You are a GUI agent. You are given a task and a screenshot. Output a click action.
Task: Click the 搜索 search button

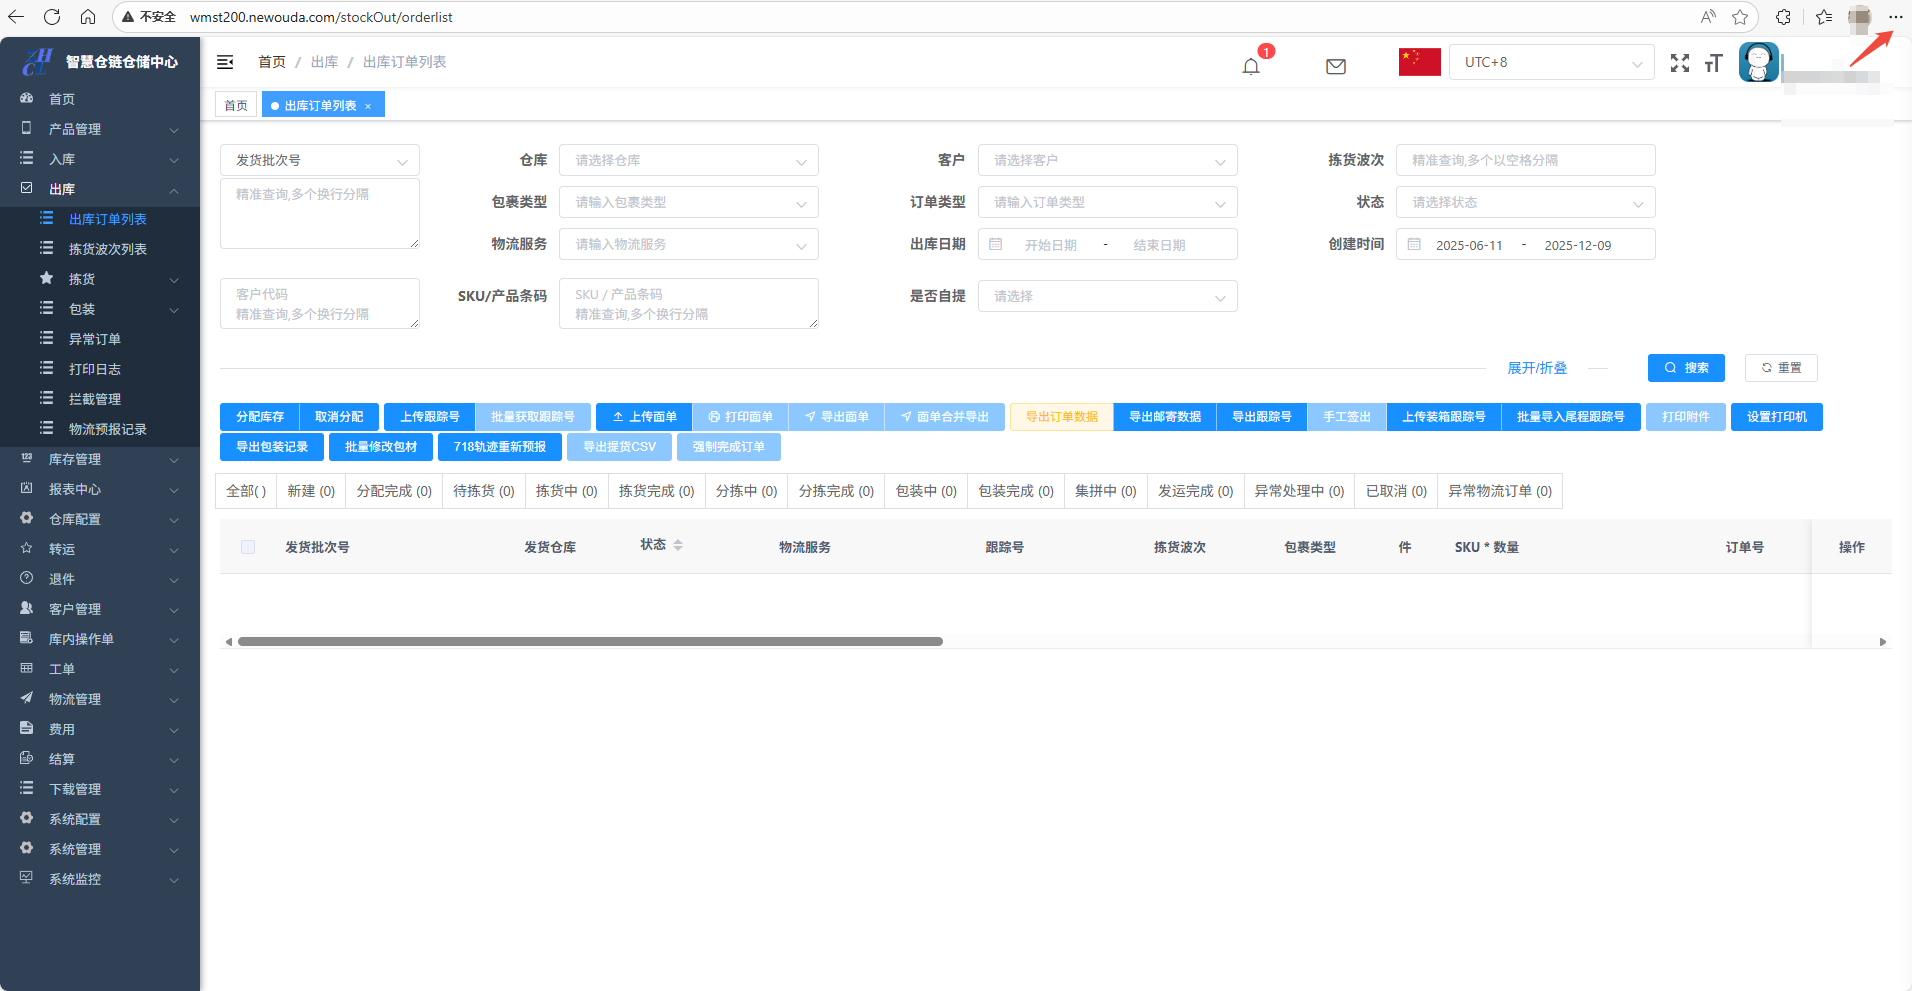click(1686, 368)
